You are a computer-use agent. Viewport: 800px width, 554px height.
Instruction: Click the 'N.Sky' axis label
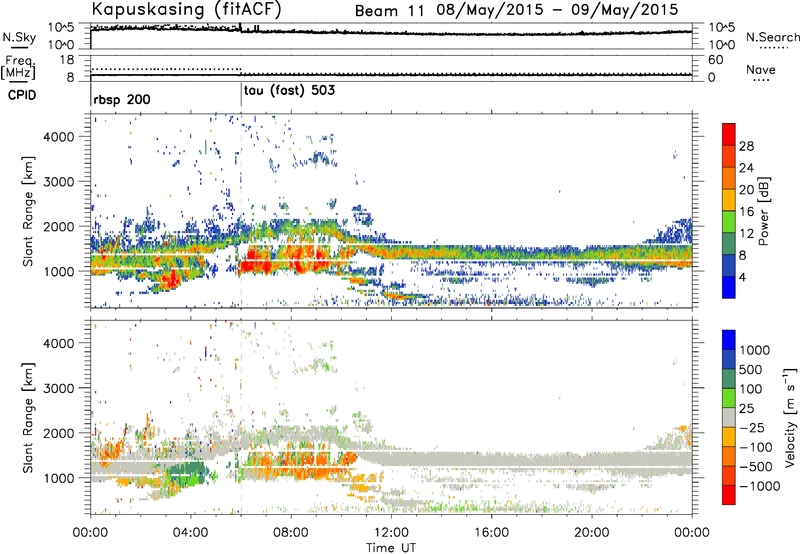pyautogui.click(x=19, y=37)
